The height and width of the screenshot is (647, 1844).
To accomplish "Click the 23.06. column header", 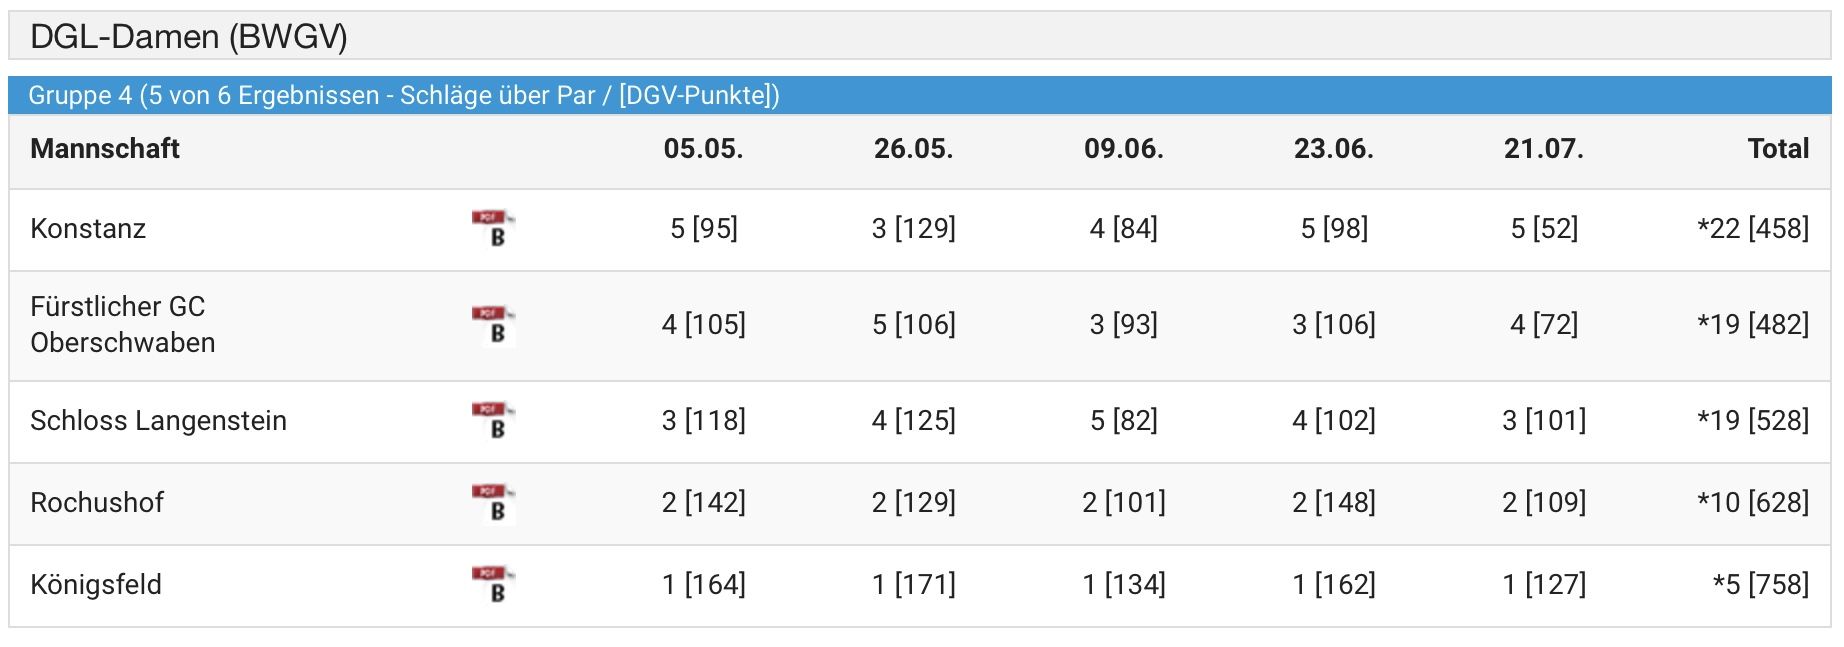I will (x=1333, y=149).
